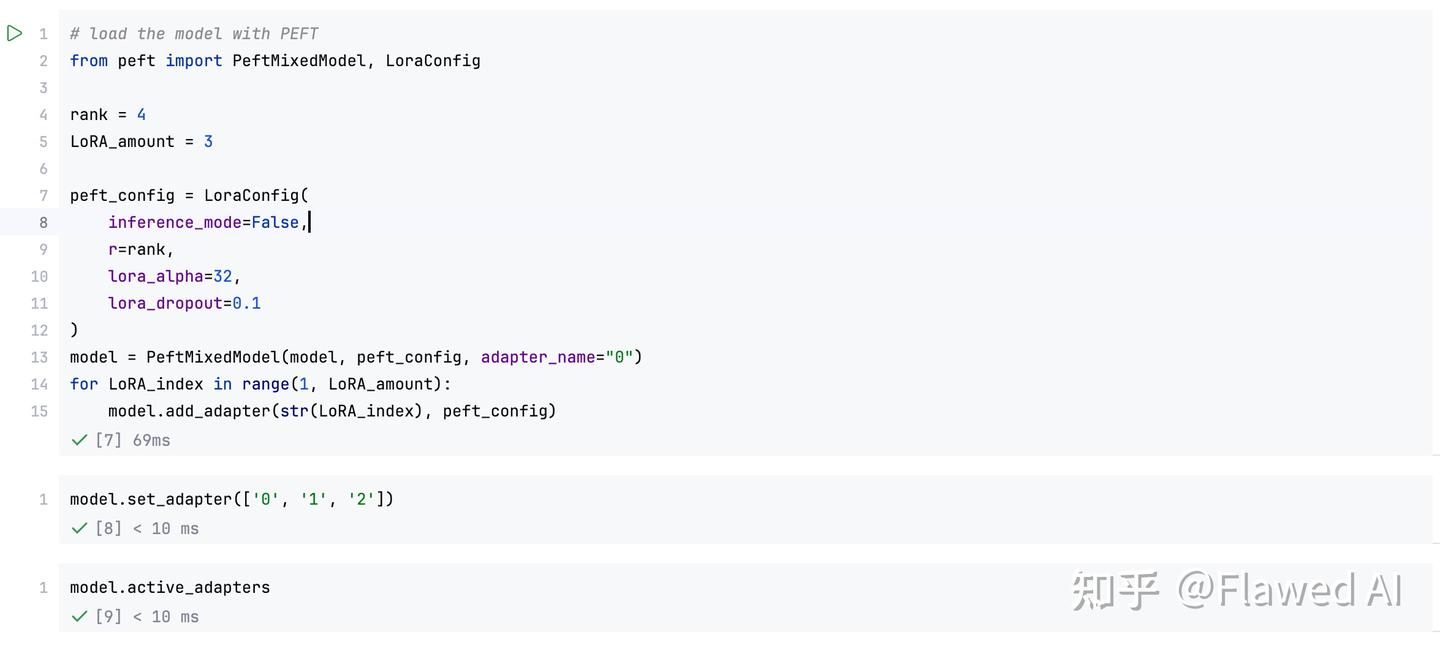Click the rank value 4

pos(141,115)
